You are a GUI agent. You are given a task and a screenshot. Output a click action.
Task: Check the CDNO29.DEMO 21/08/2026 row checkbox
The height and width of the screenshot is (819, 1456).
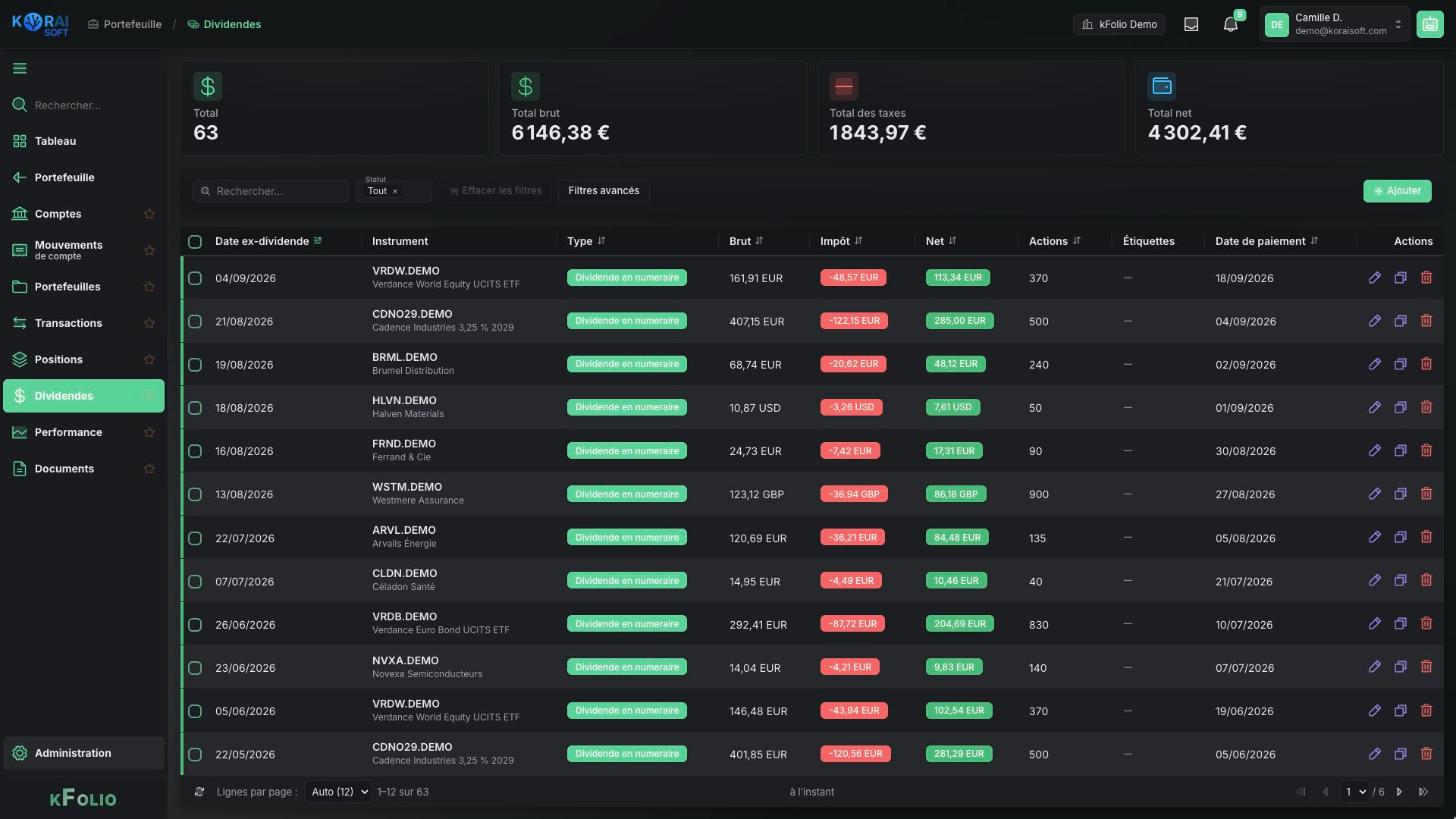(x=195, y=321)
